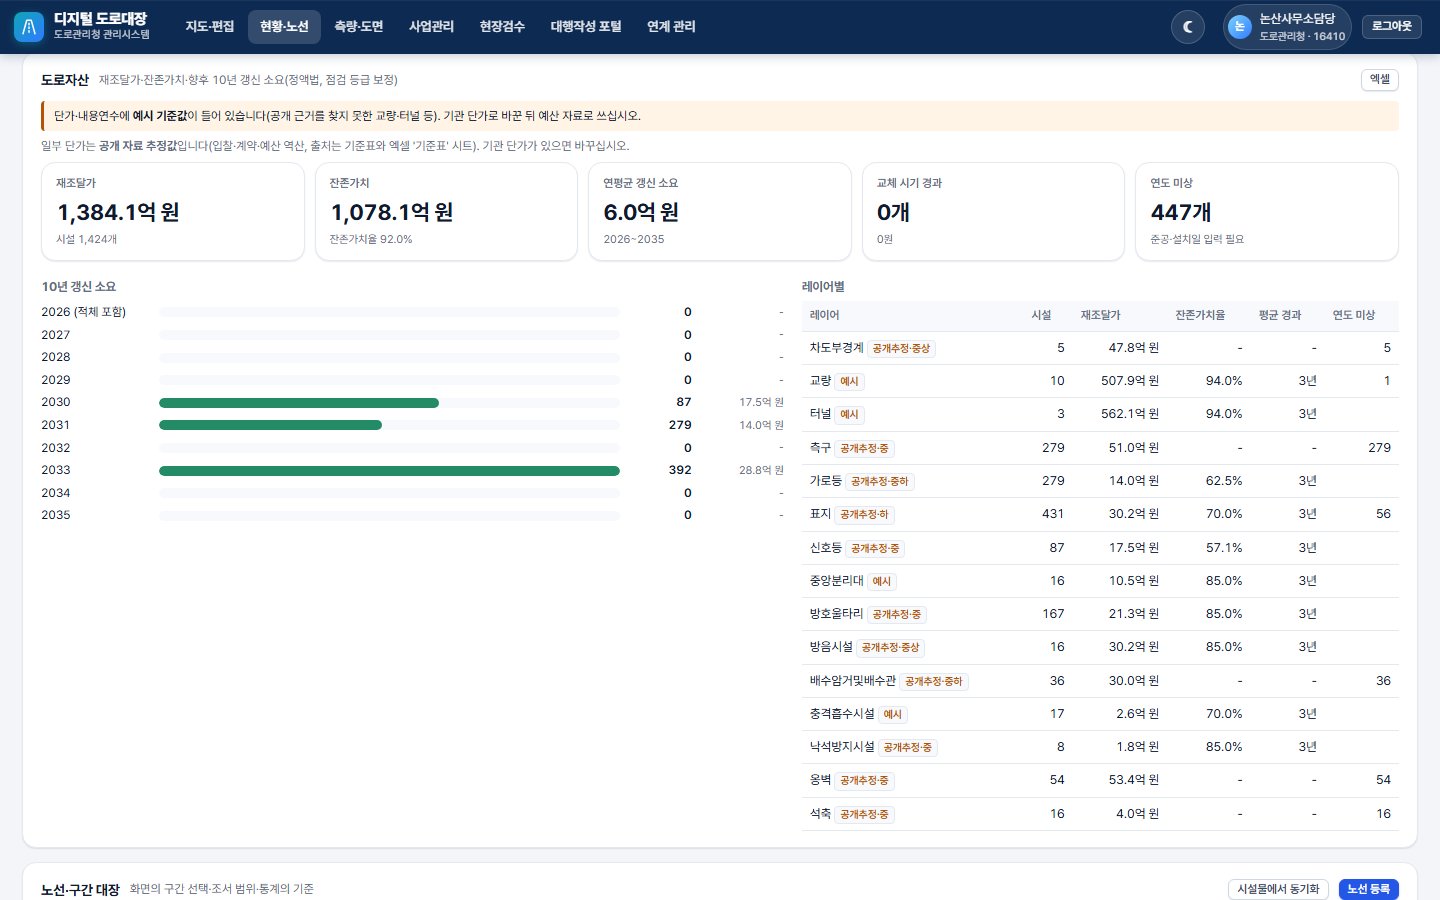Click the 낙석방지시설 layer name
Screen dimensions: 1440x900
842,747
